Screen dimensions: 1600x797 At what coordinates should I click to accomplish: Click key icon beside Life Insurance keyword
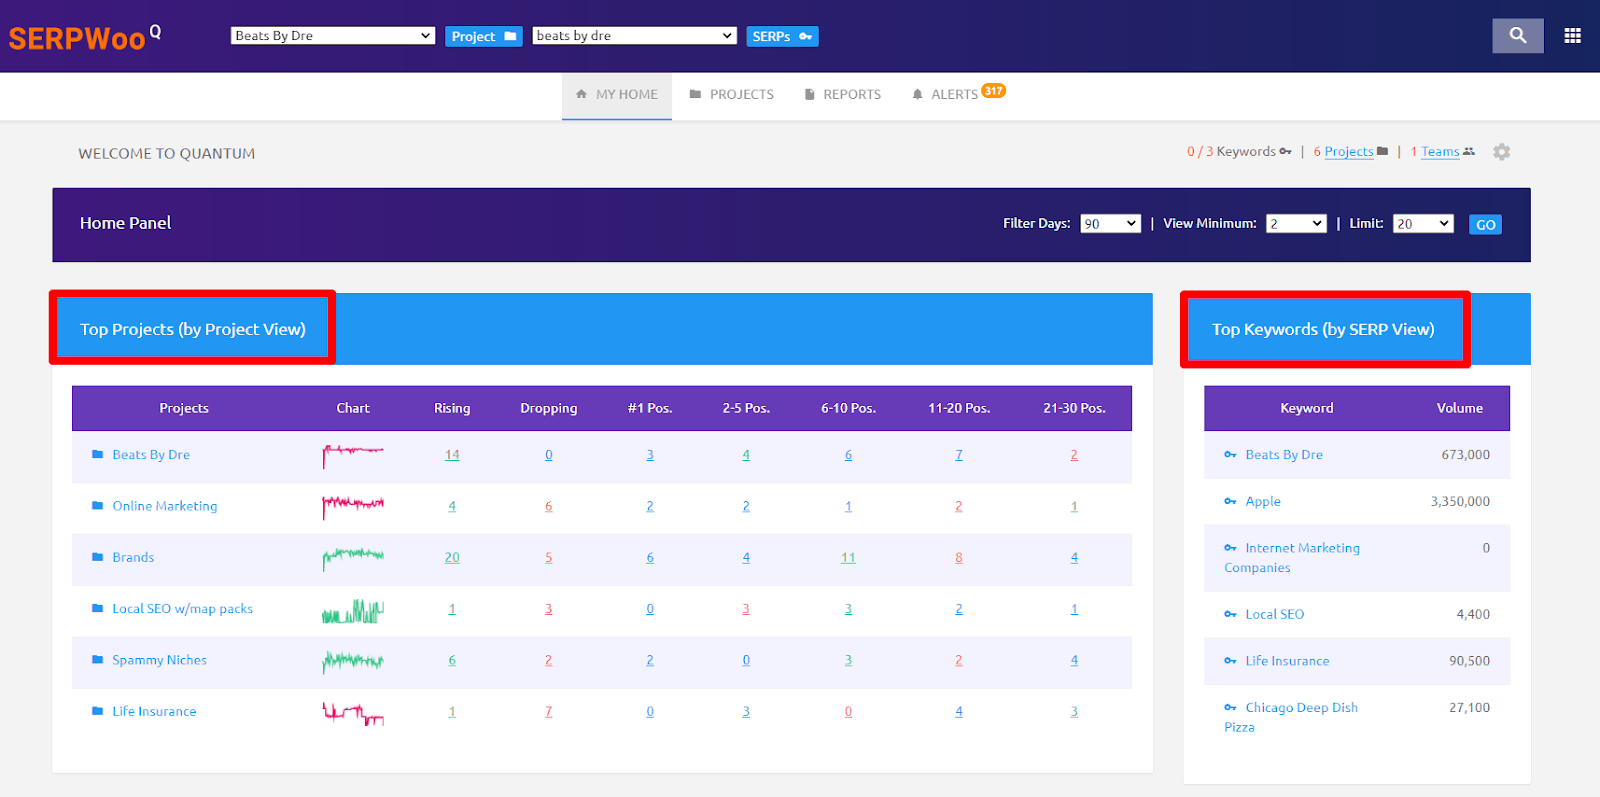tap(1230, 661)
